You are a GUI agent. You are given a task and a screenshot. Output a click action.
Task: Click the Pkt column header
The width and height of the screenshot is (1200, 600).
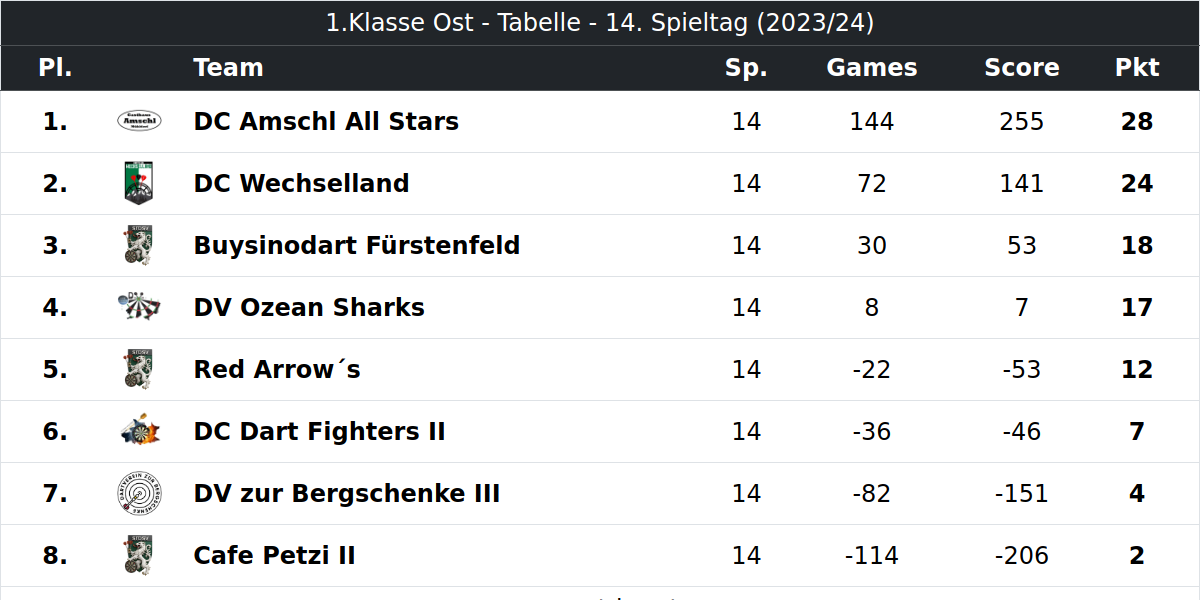coord(1137,68)
